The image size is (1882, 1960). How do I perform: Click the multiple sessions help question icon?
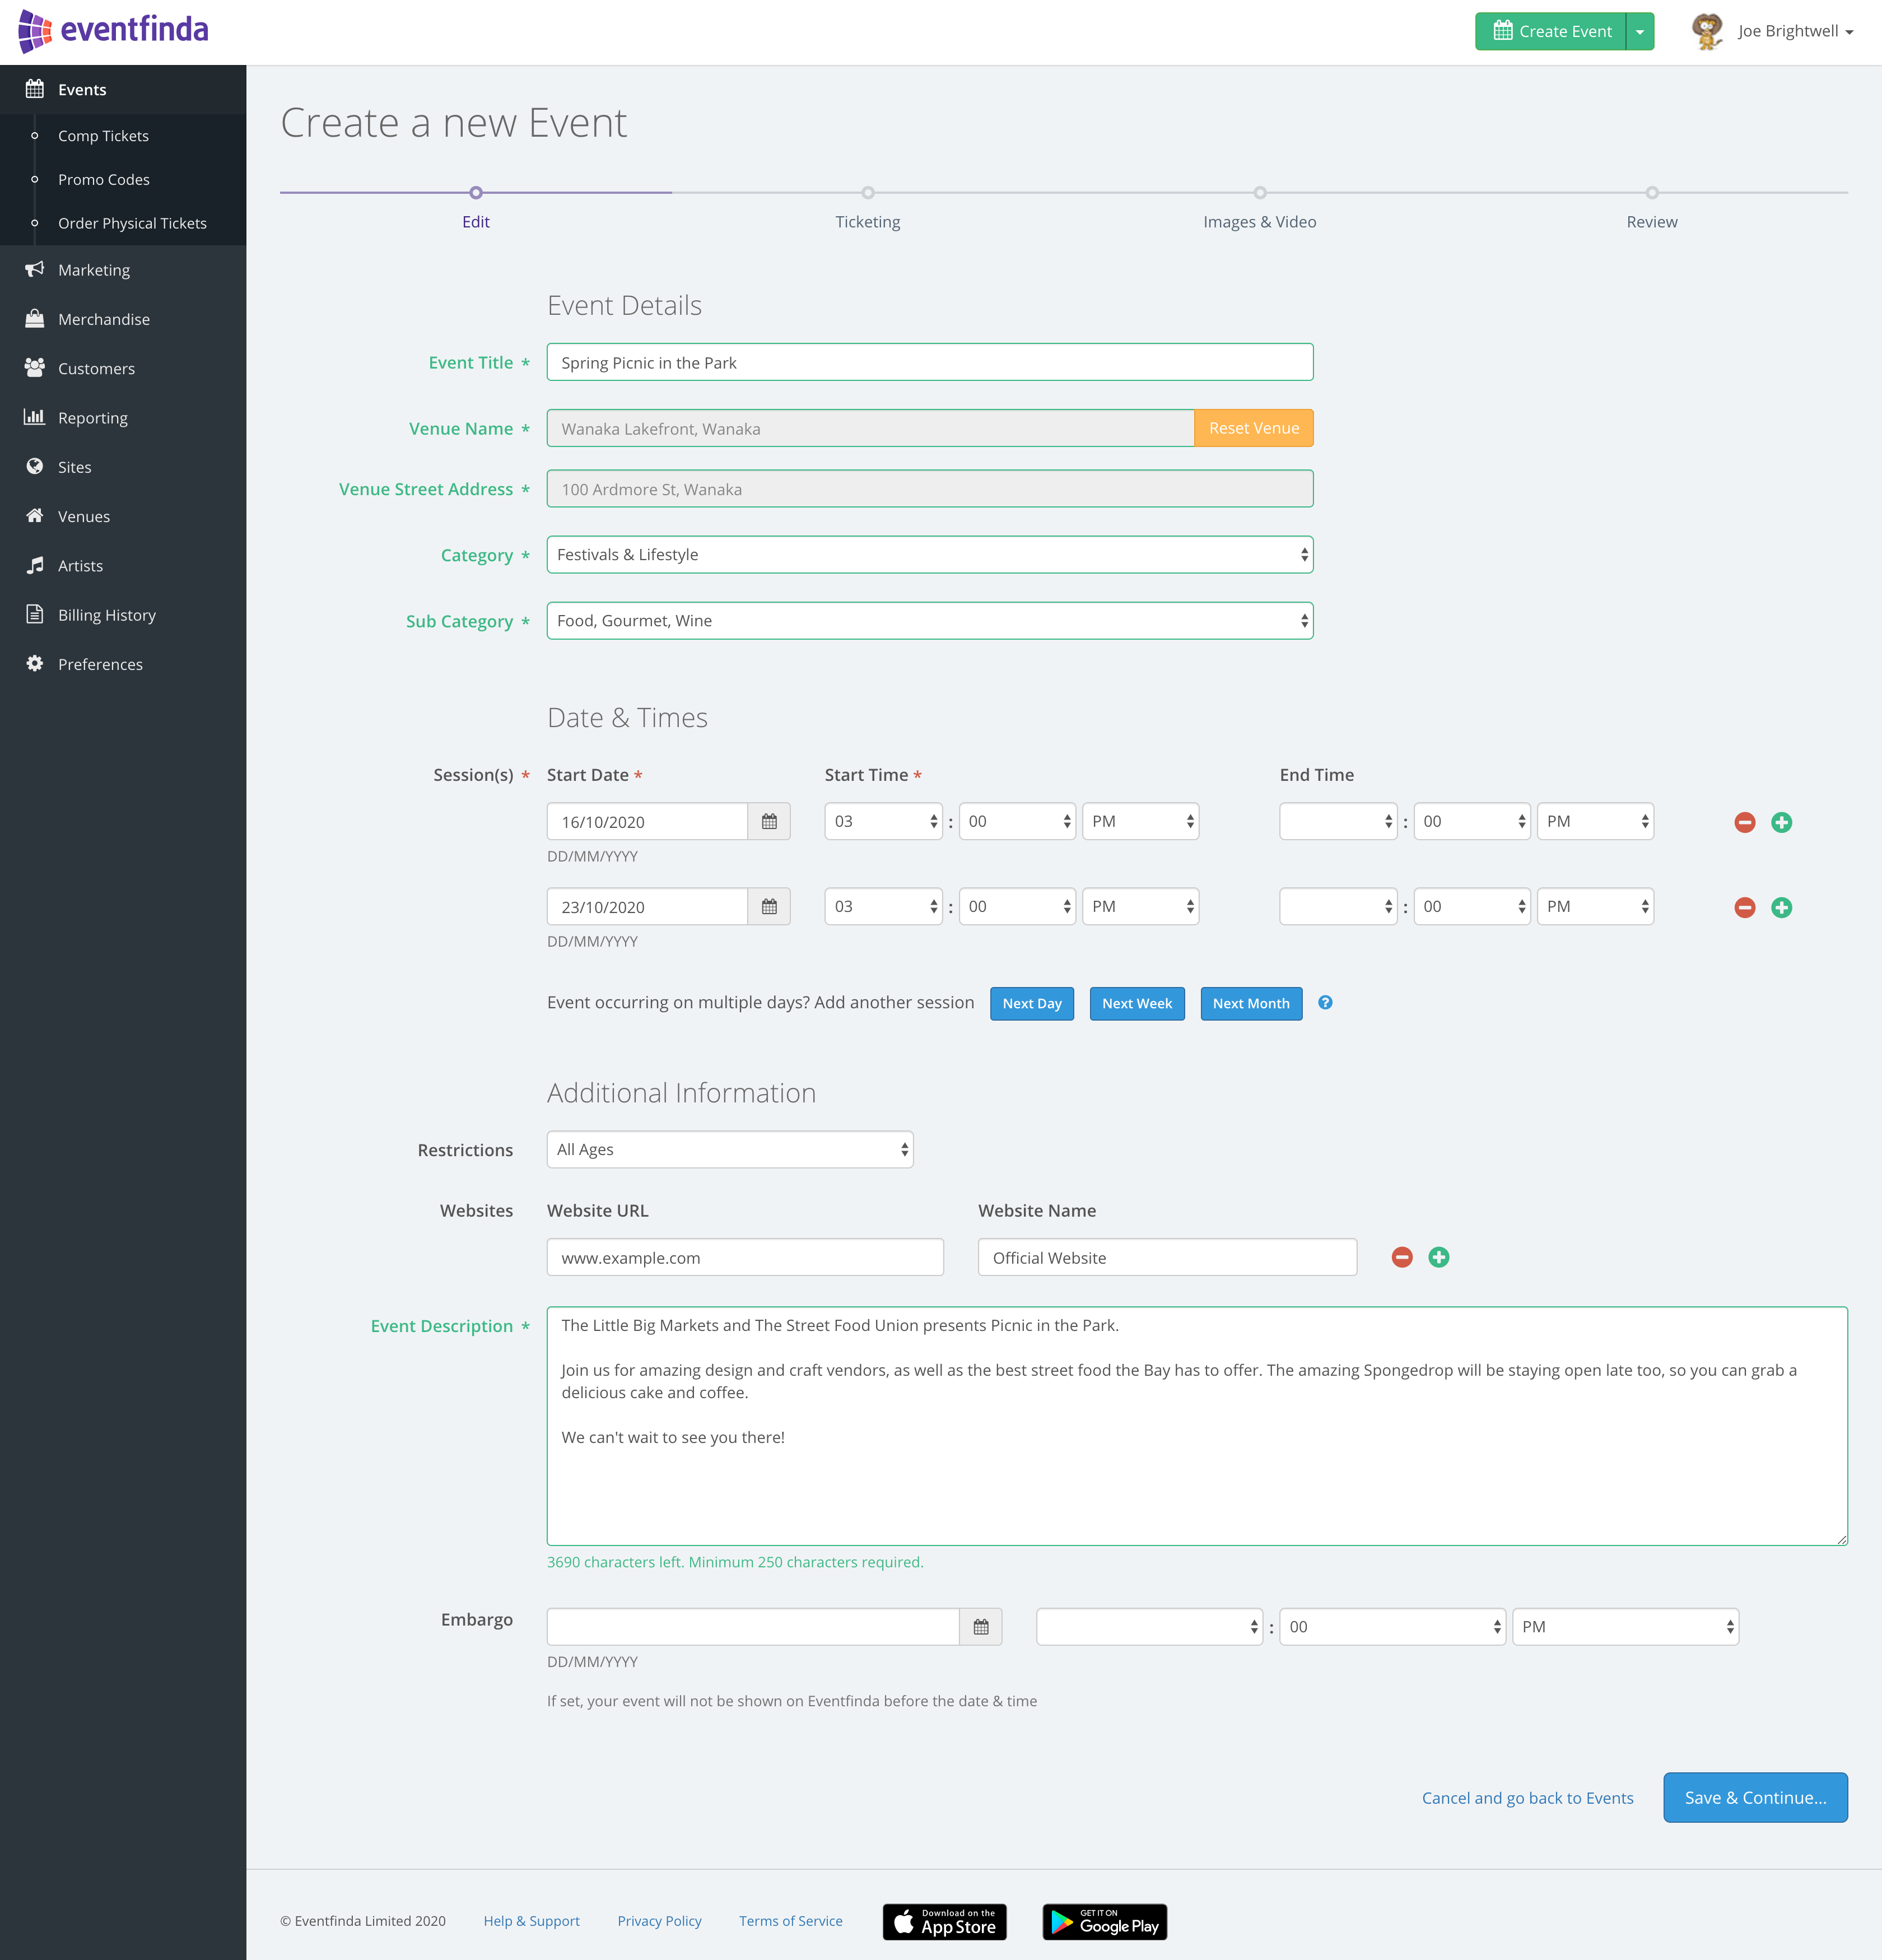tap(1325, 1003)
